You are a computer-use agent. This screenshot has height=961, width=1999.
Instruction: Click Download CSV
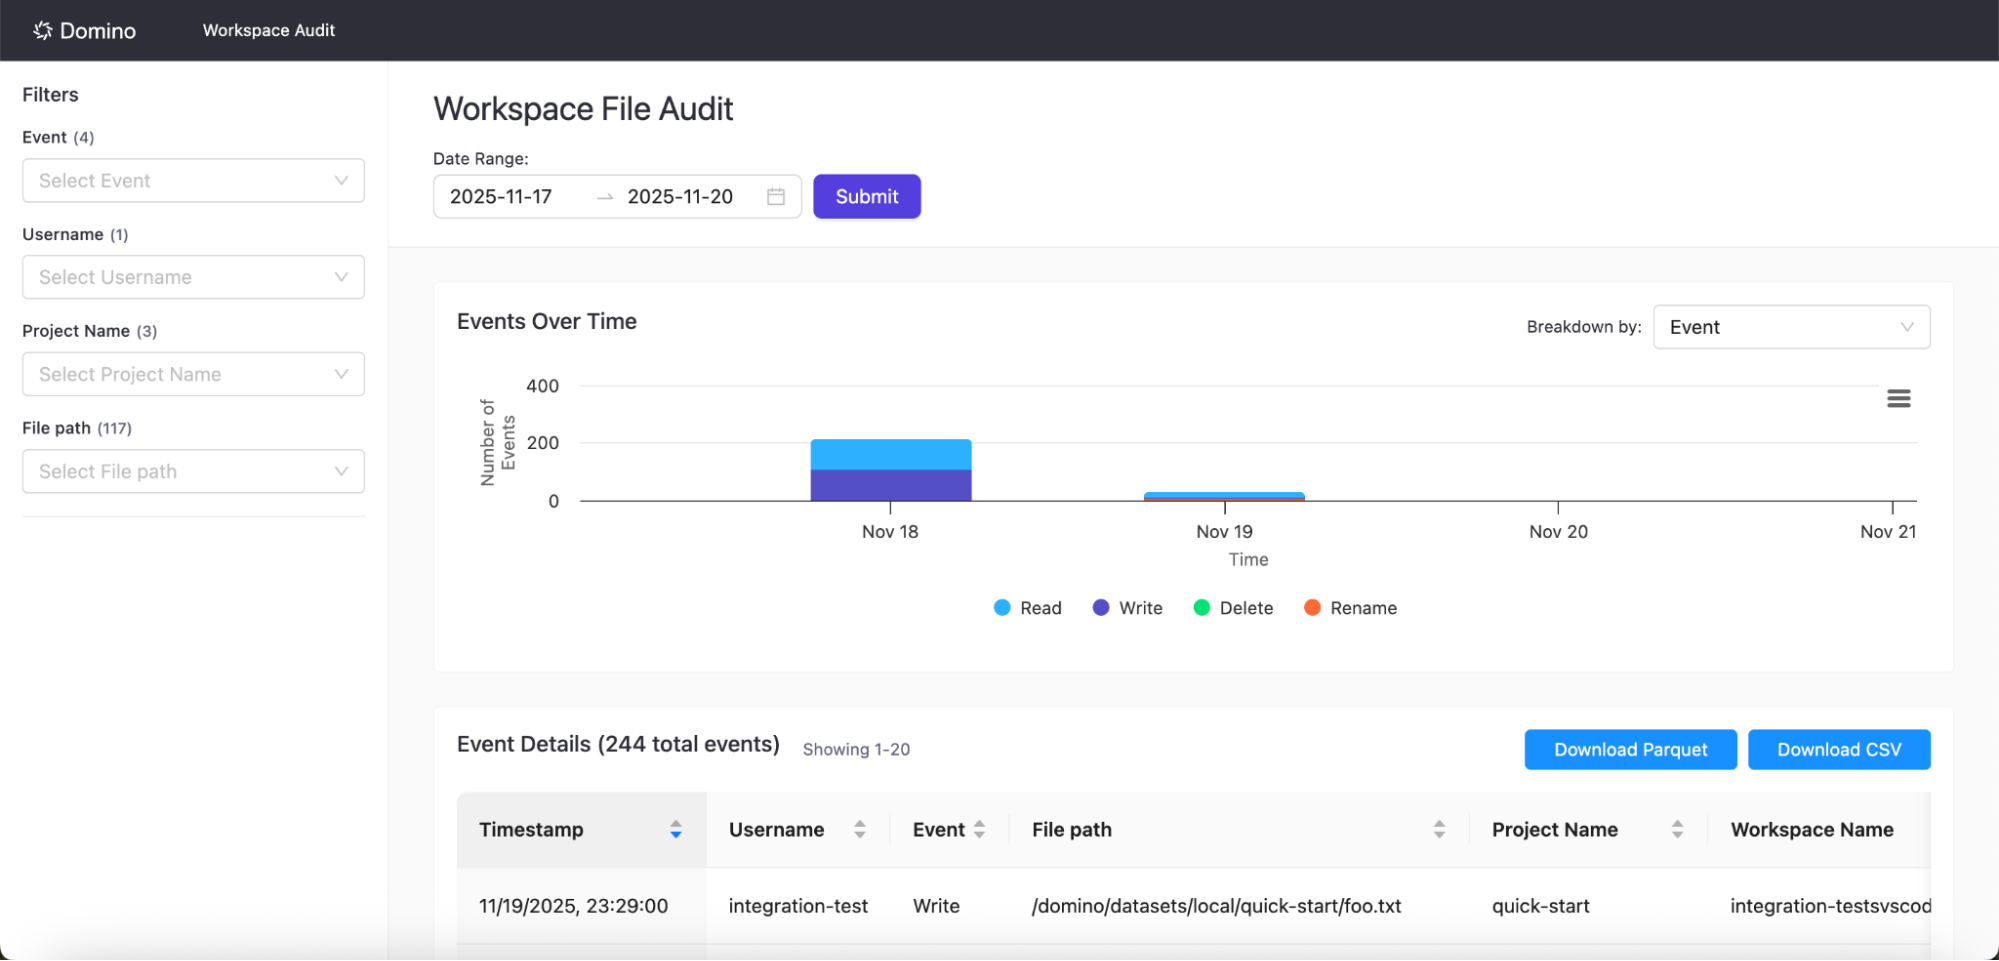click(1838, 749)
